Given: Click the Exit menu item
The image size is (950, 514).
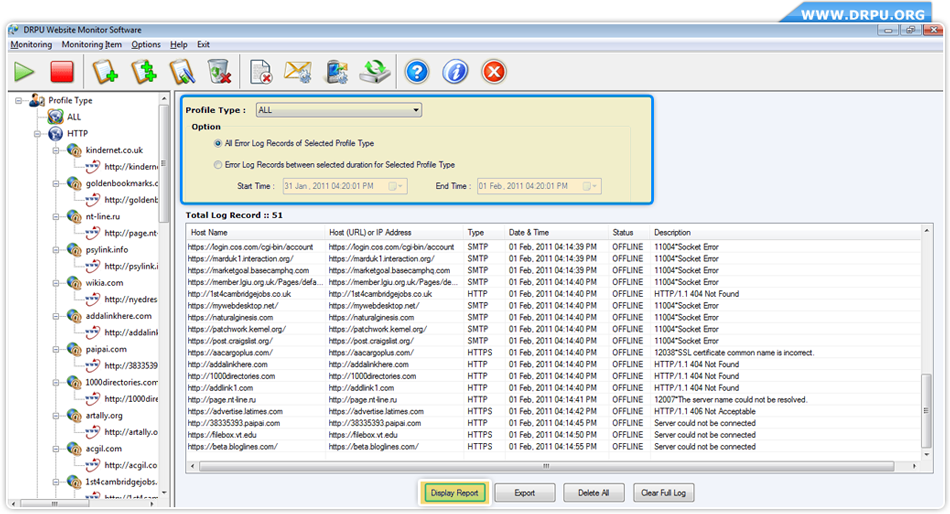Looking at the screenshot, I should point(204,45).
